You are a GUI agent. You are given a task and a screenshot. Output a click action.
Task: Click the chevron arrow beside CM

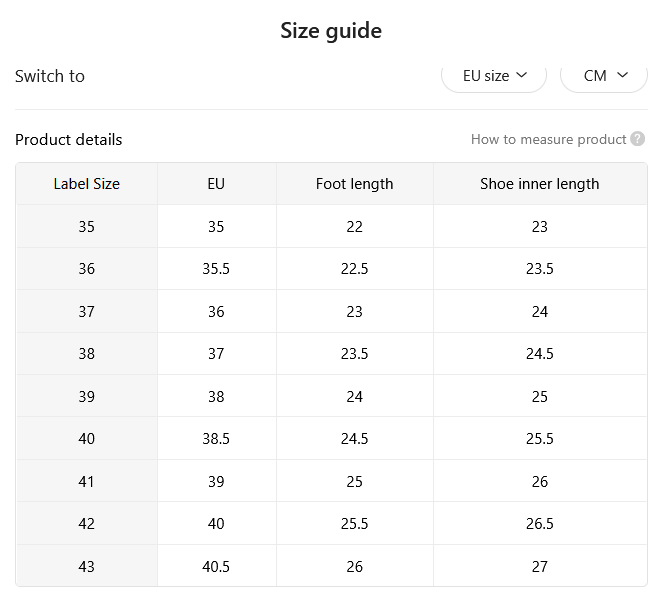pyautogui.click(x=622, y=75)
